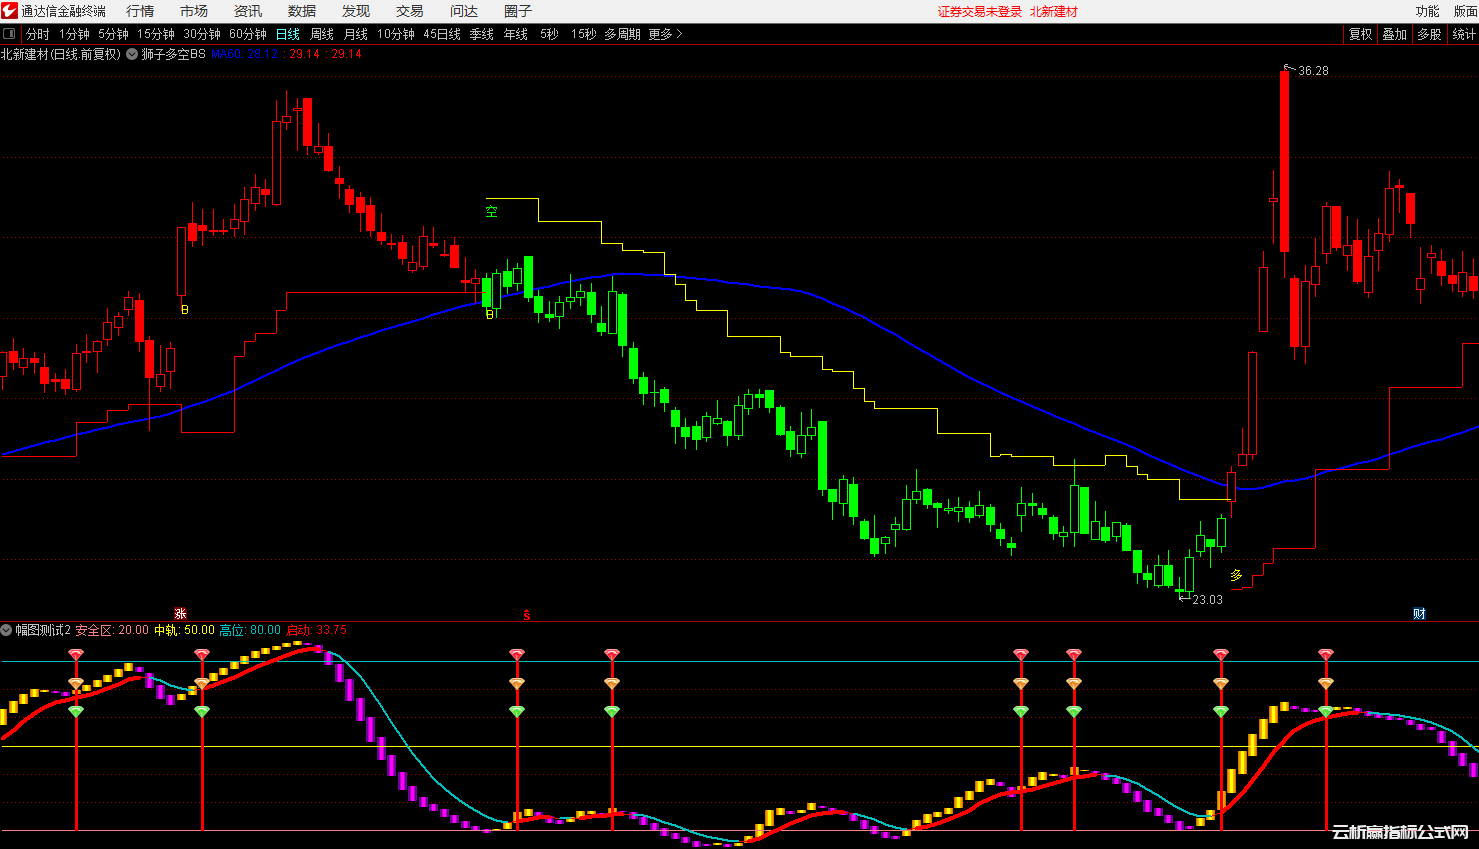The width and height of the screenshot is (1479, 849).
Task: Select the 15秒 period tab
Action: (583, 34)
